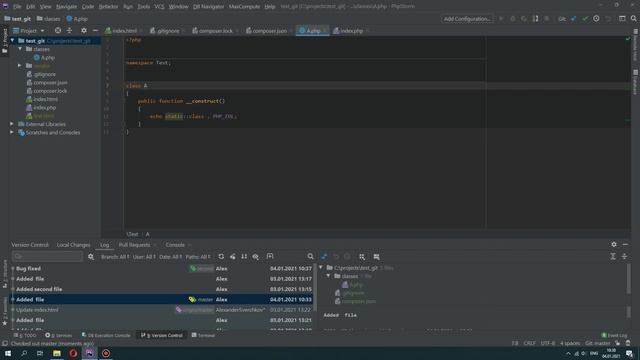Open the Project view dropdown

coord(29,31)
